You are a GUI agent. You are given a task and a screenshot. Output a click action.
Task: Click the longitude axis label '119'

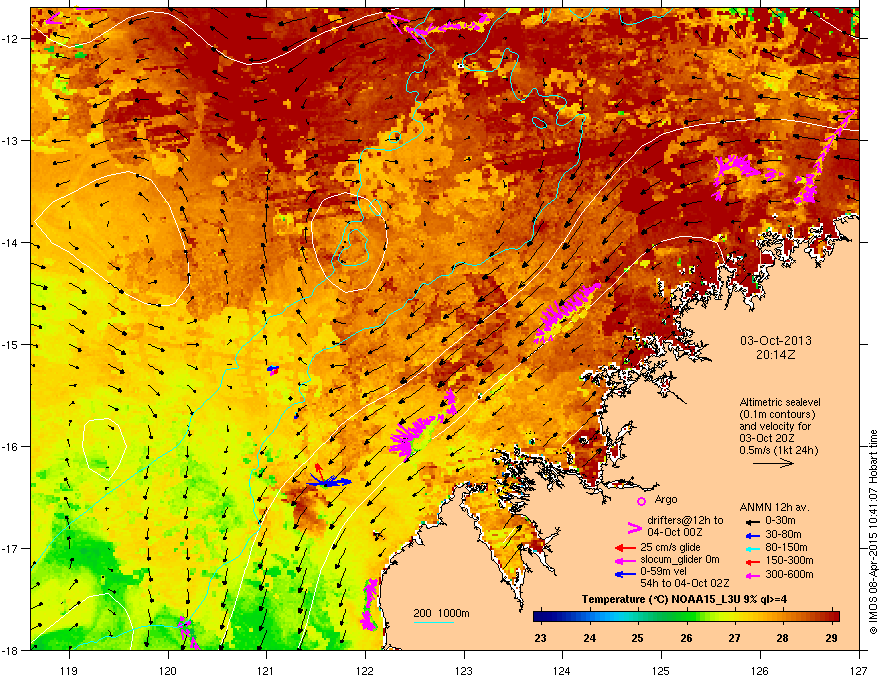pyautogui.click(x=69, y=670)
